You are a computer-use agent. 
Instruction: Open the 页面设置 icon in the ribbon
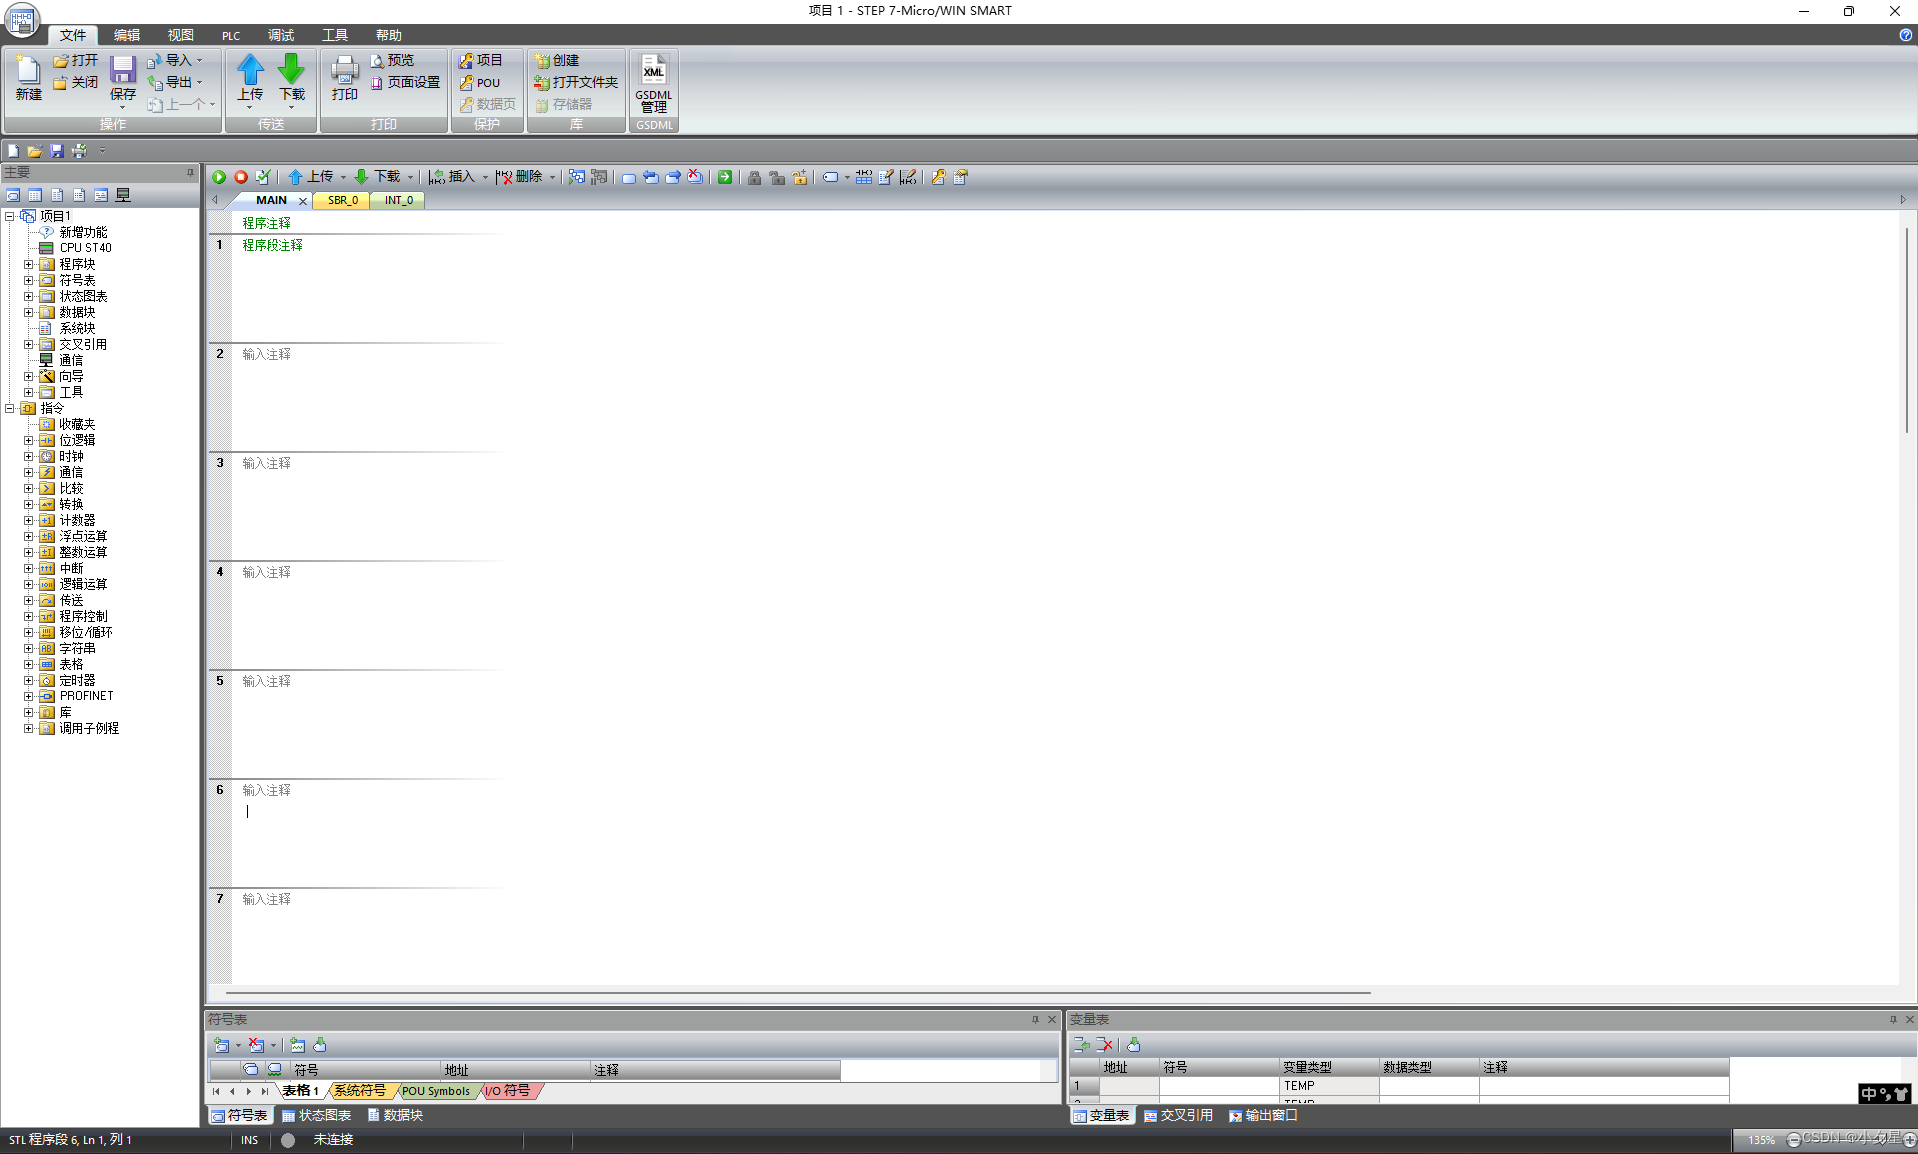click(x=407, y=85)
